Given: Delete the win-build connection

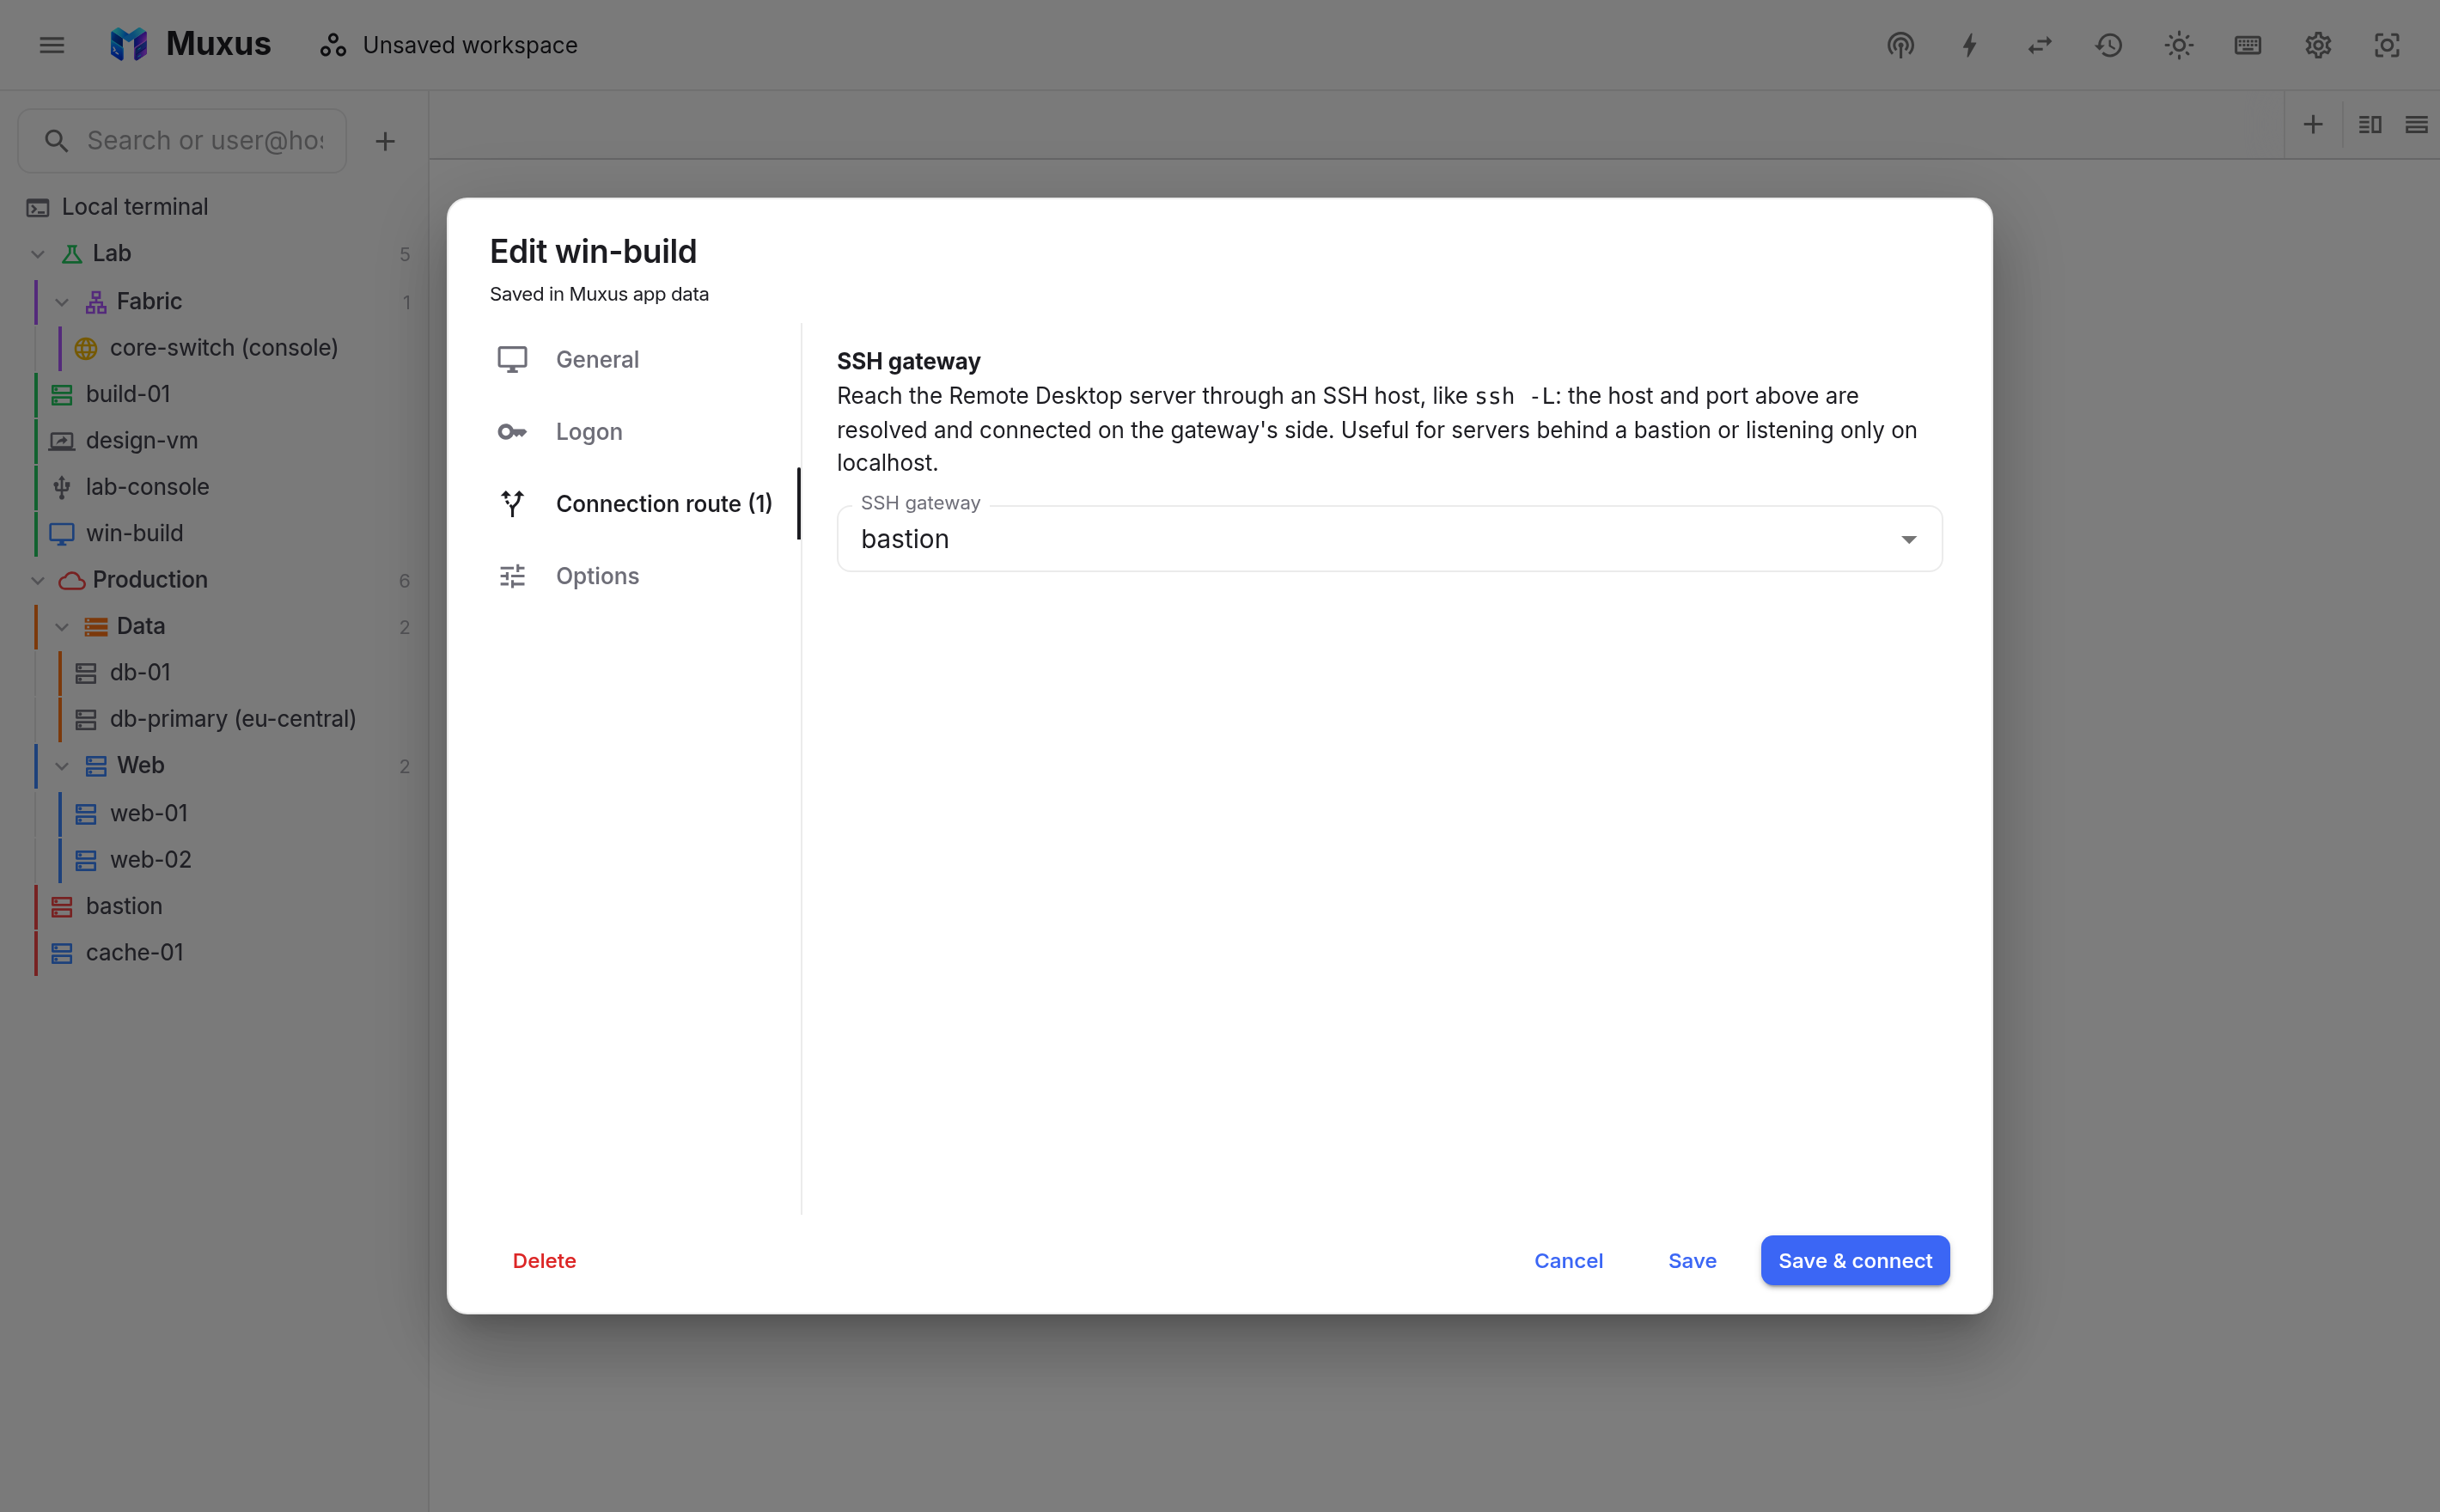Looking at the screenshot, I should tap(544, 1260).
